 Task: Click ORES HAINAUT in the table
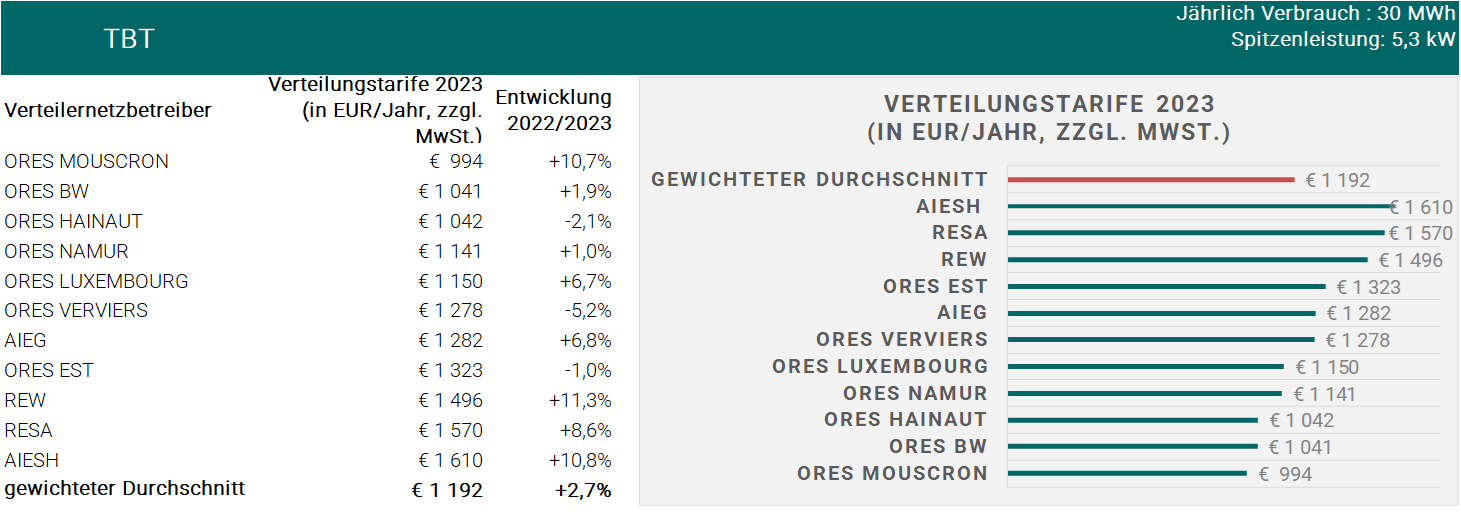coord(73,221)
